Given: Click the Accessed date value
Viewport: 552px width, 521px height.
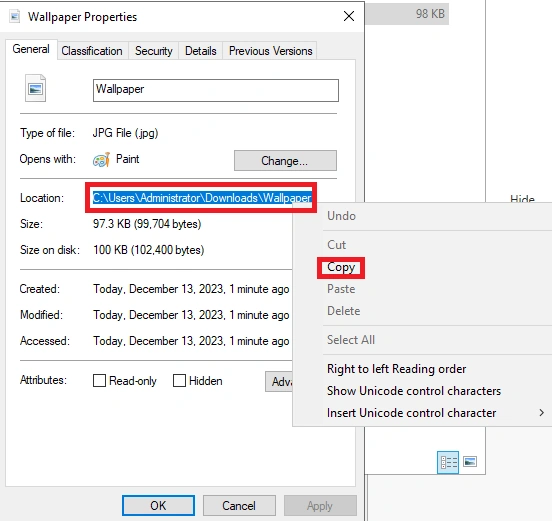Looking at the screenshot, I should [x=191, y=341].
